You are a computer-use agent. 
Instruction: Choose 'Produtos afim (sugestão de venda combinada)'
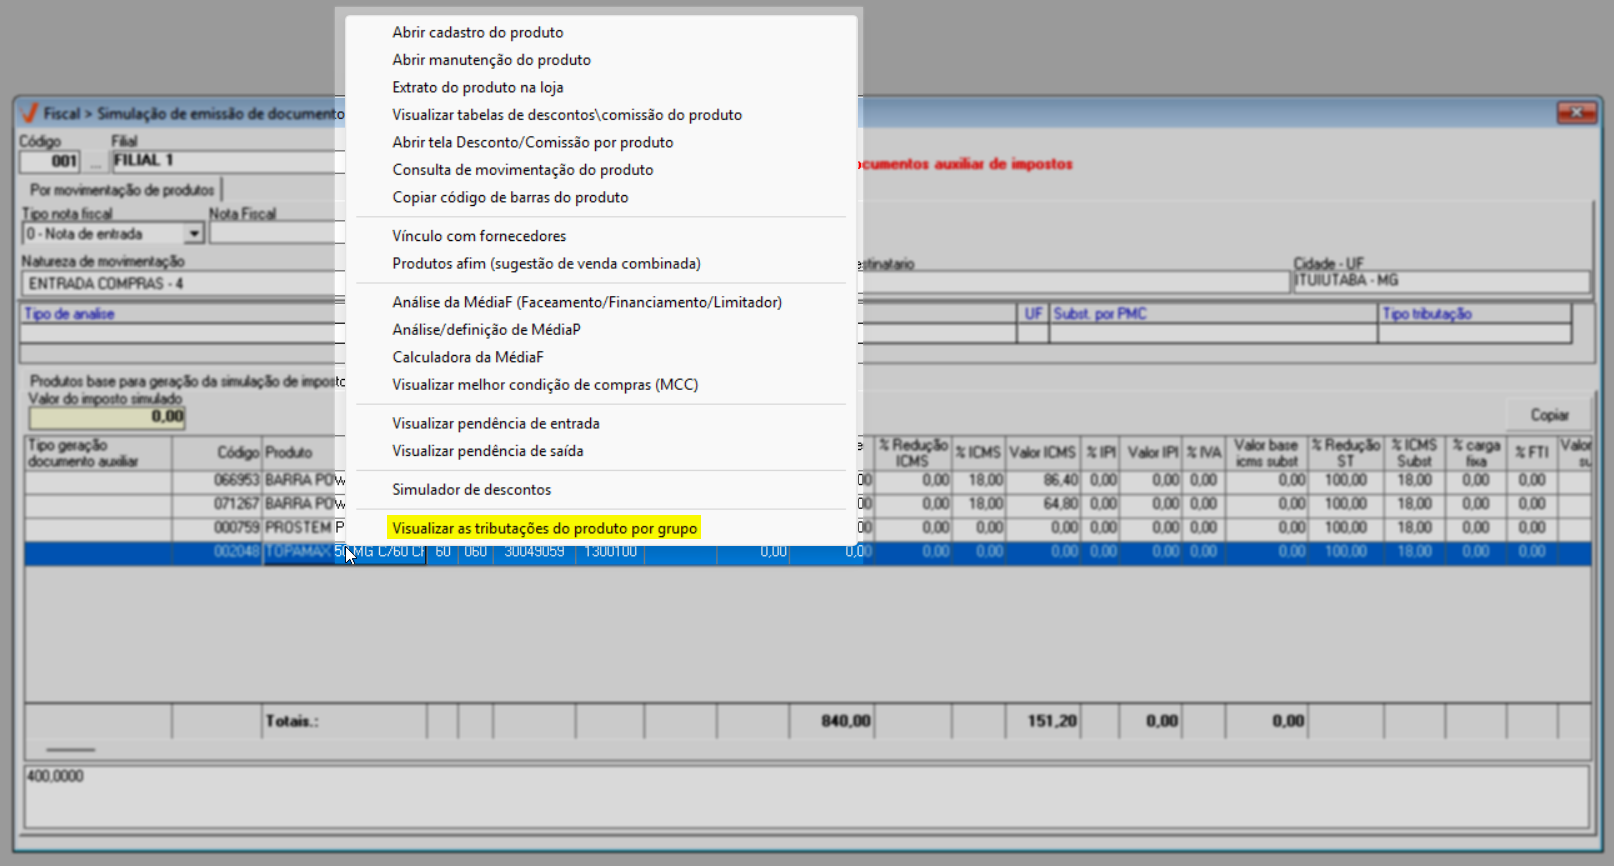(546, 264)
